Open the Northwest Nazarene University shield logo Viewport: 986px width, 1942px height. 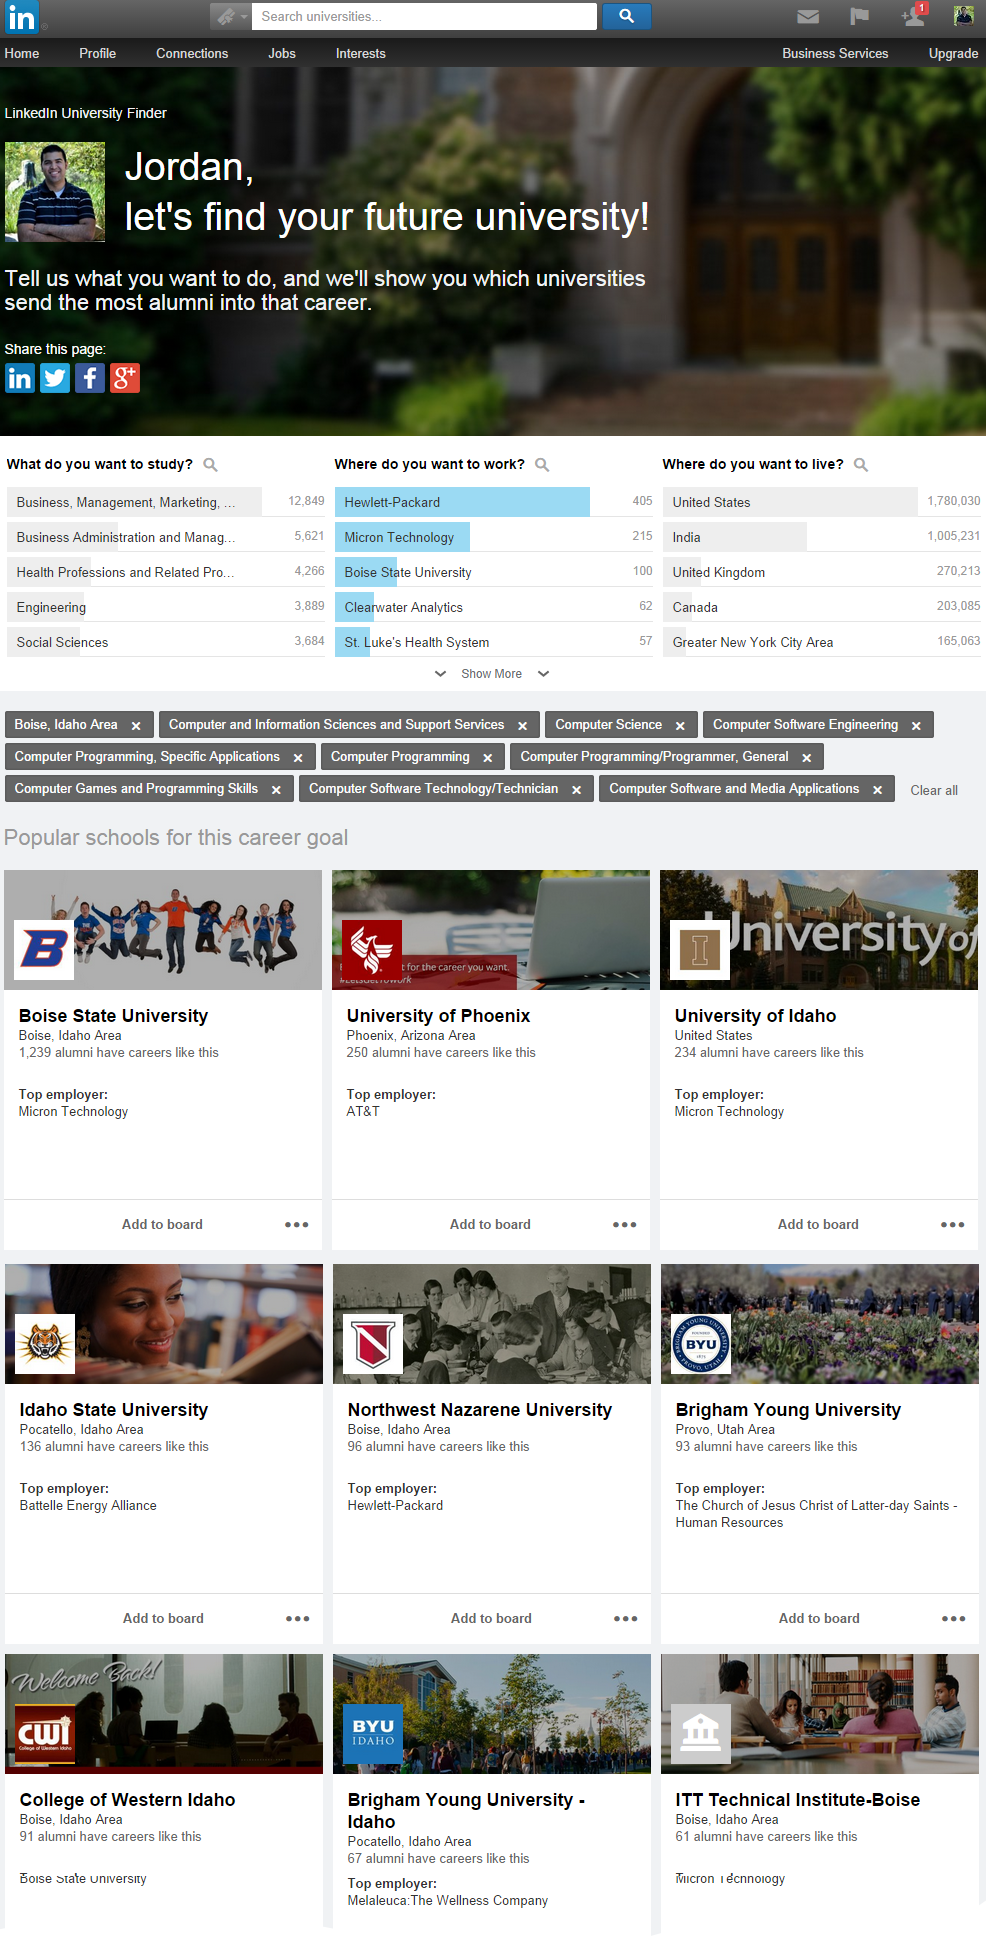(373, 1343)
